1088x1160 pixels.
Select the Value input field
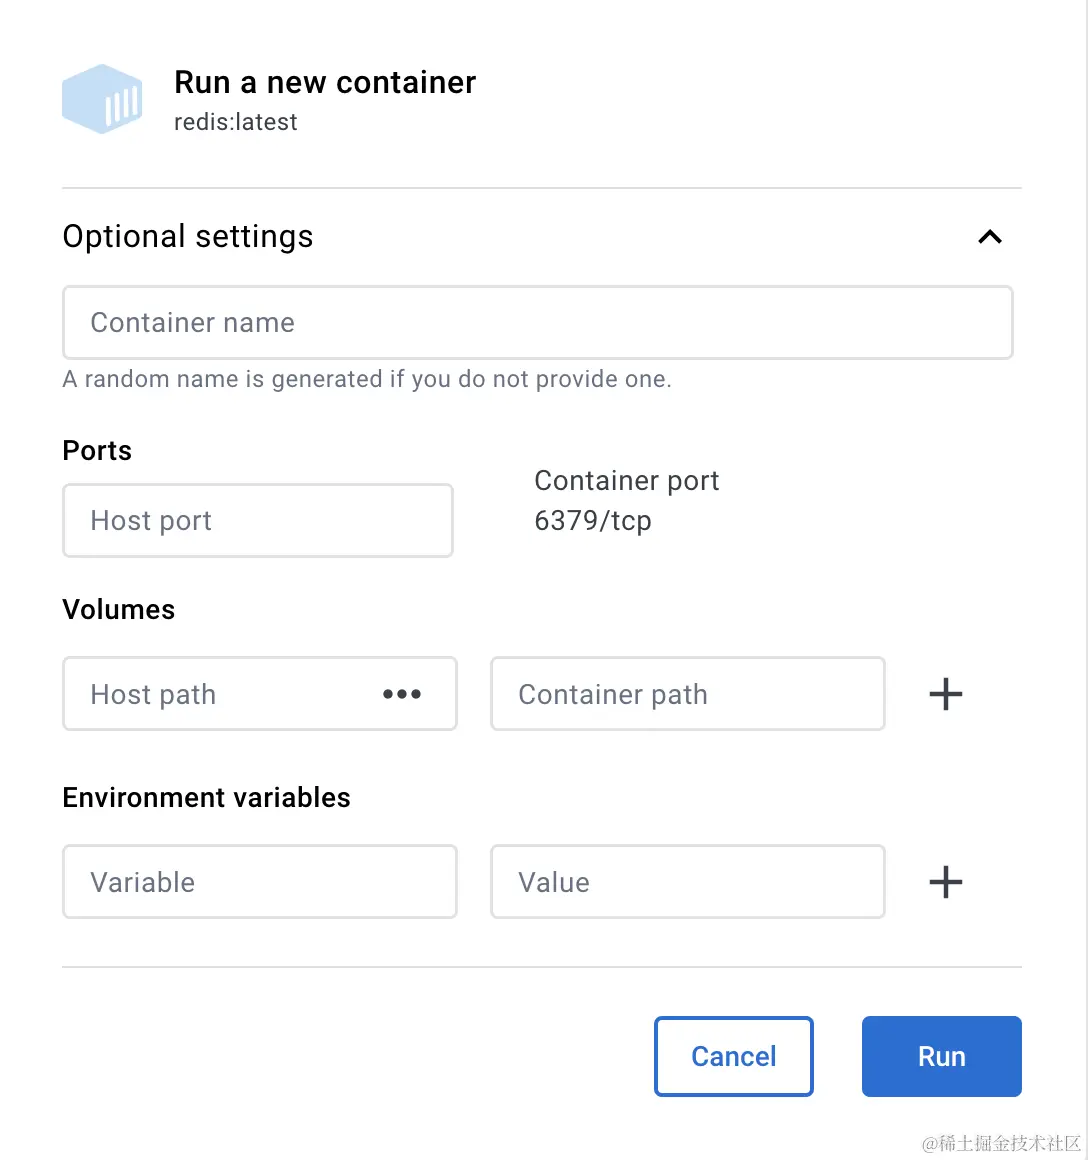pos(687,882)
